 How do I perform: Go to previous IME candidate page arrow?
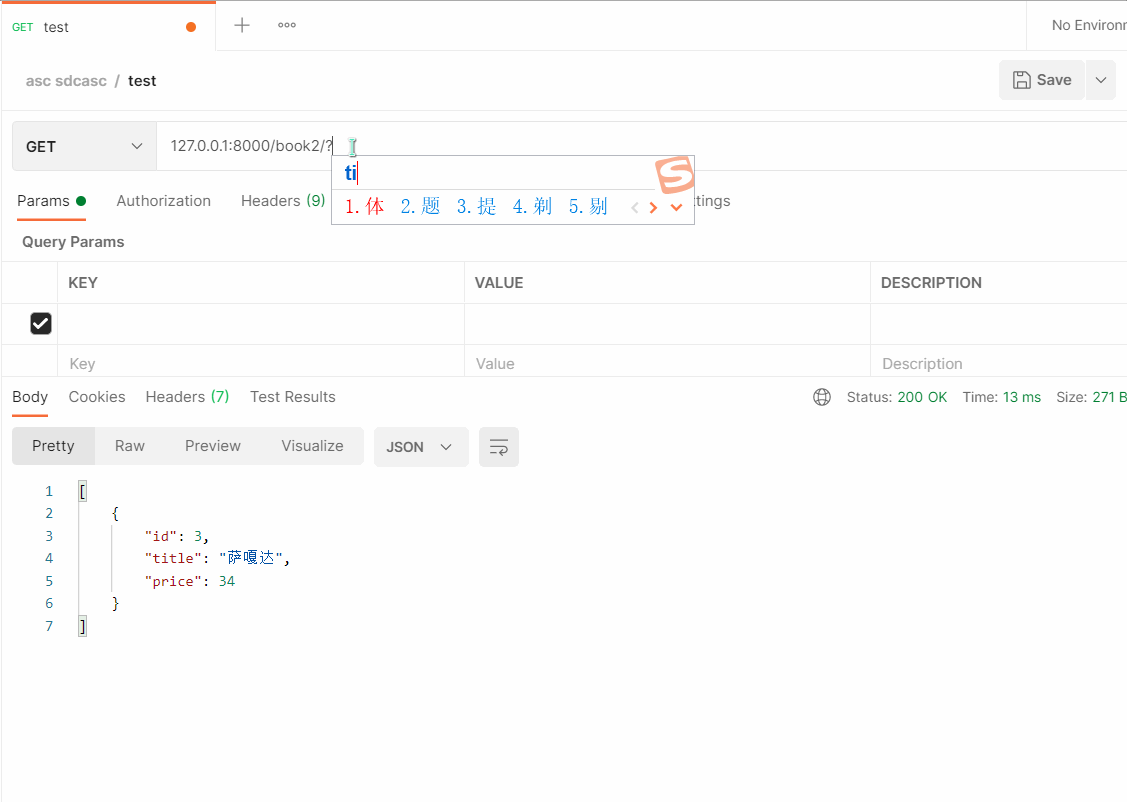pos(634,208)
